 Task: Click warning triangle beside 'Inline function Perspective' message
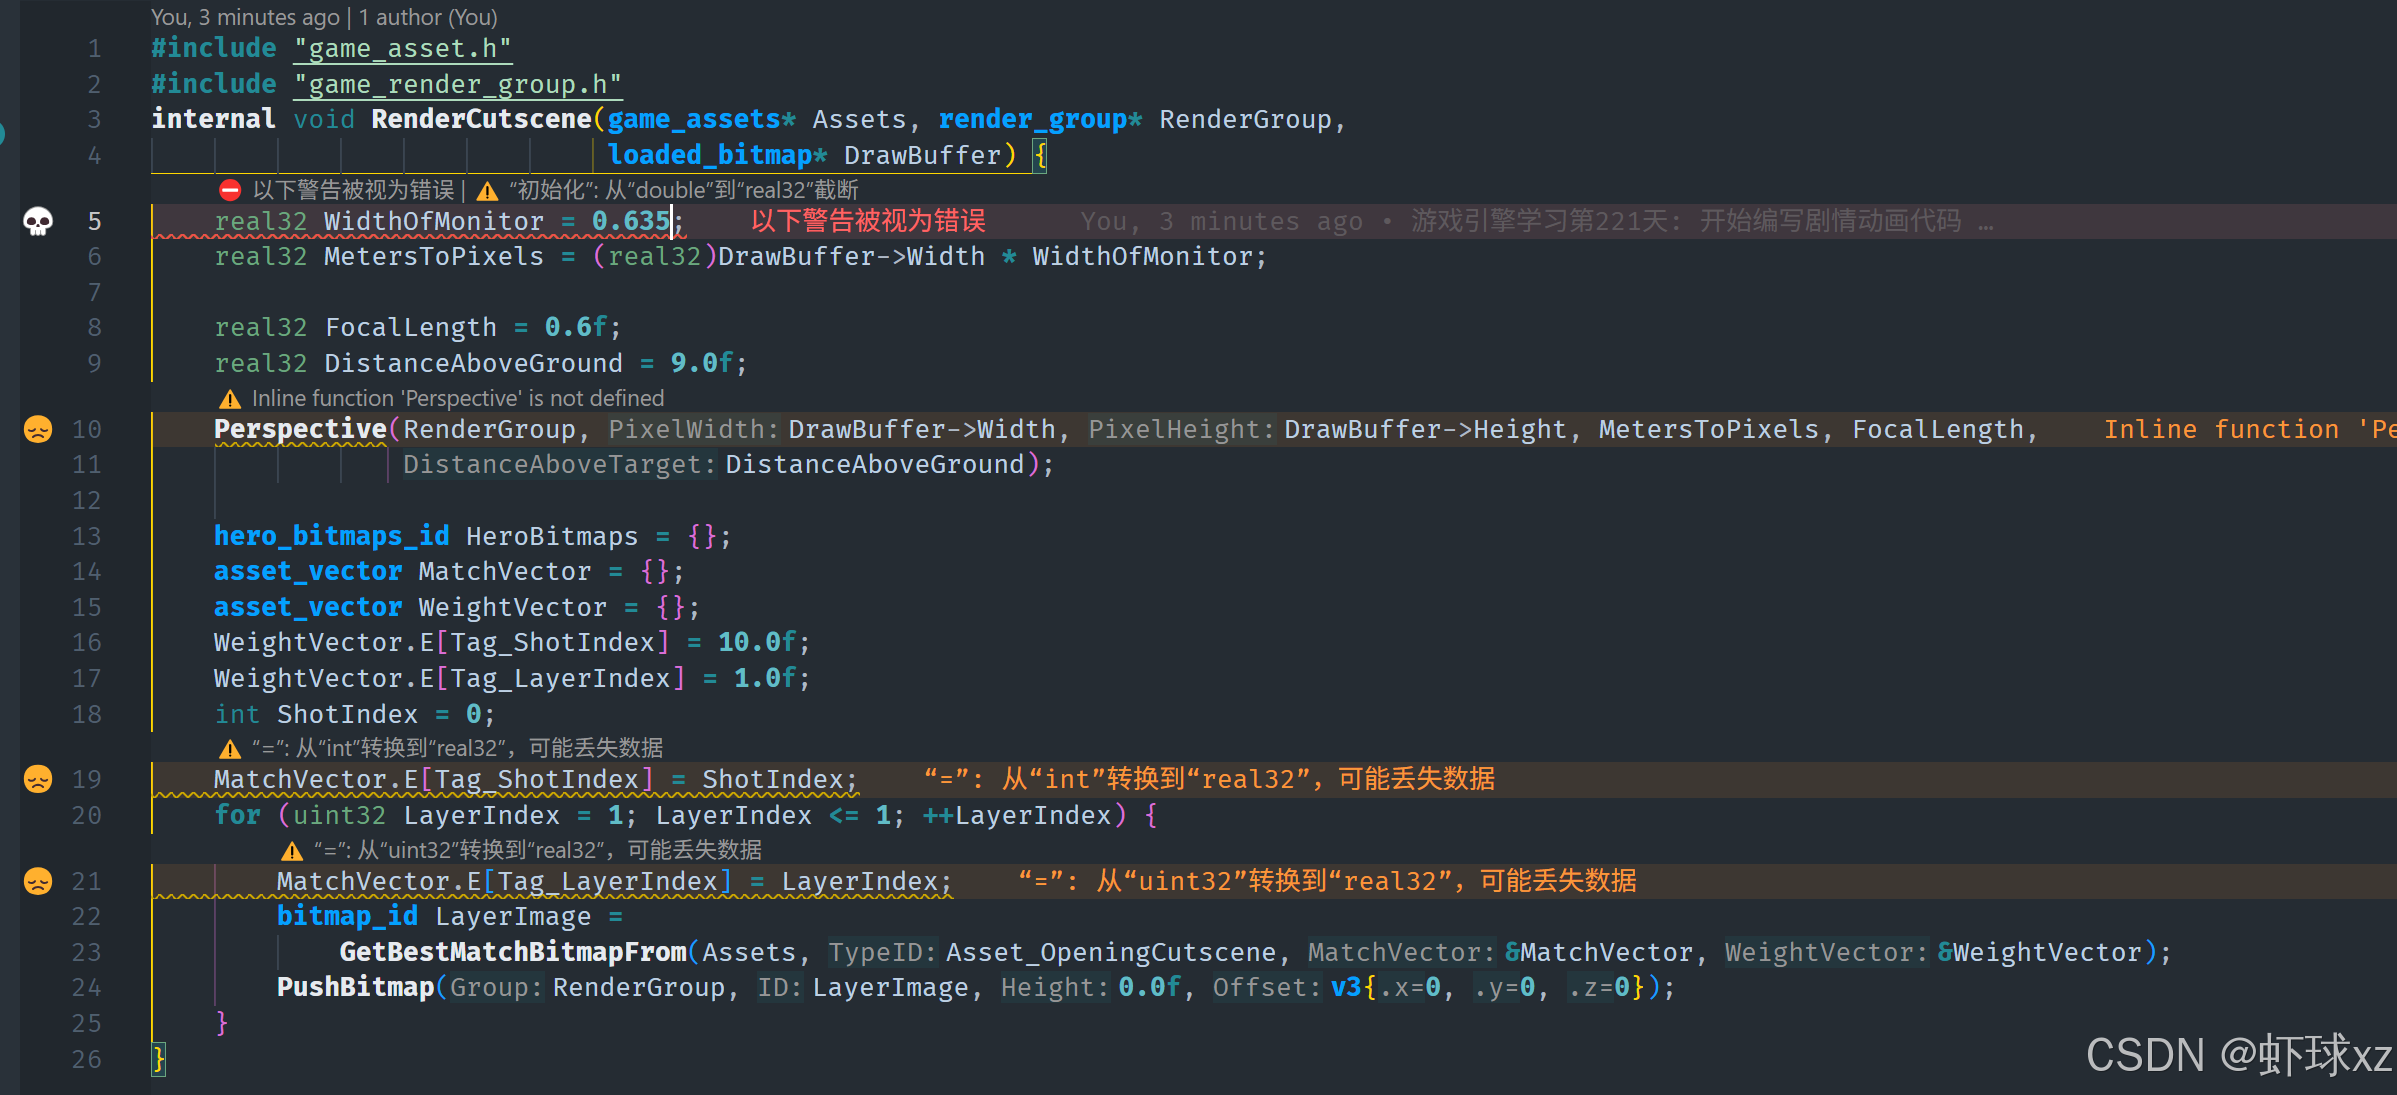pyautogui.click(x=230, y=399)
